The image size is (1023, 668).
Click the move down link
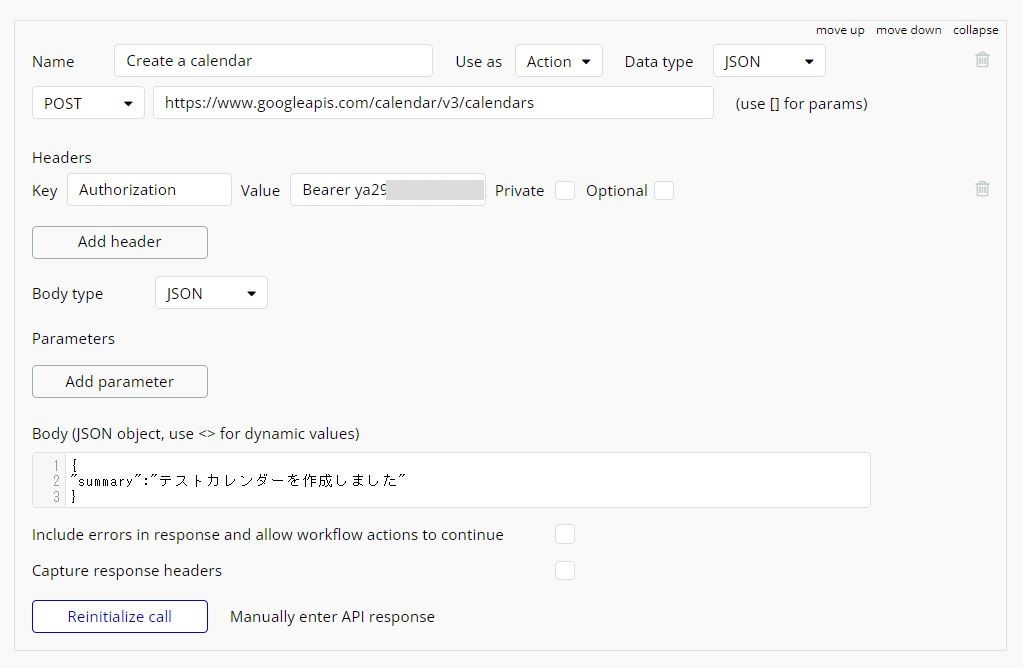pos(908,30)
